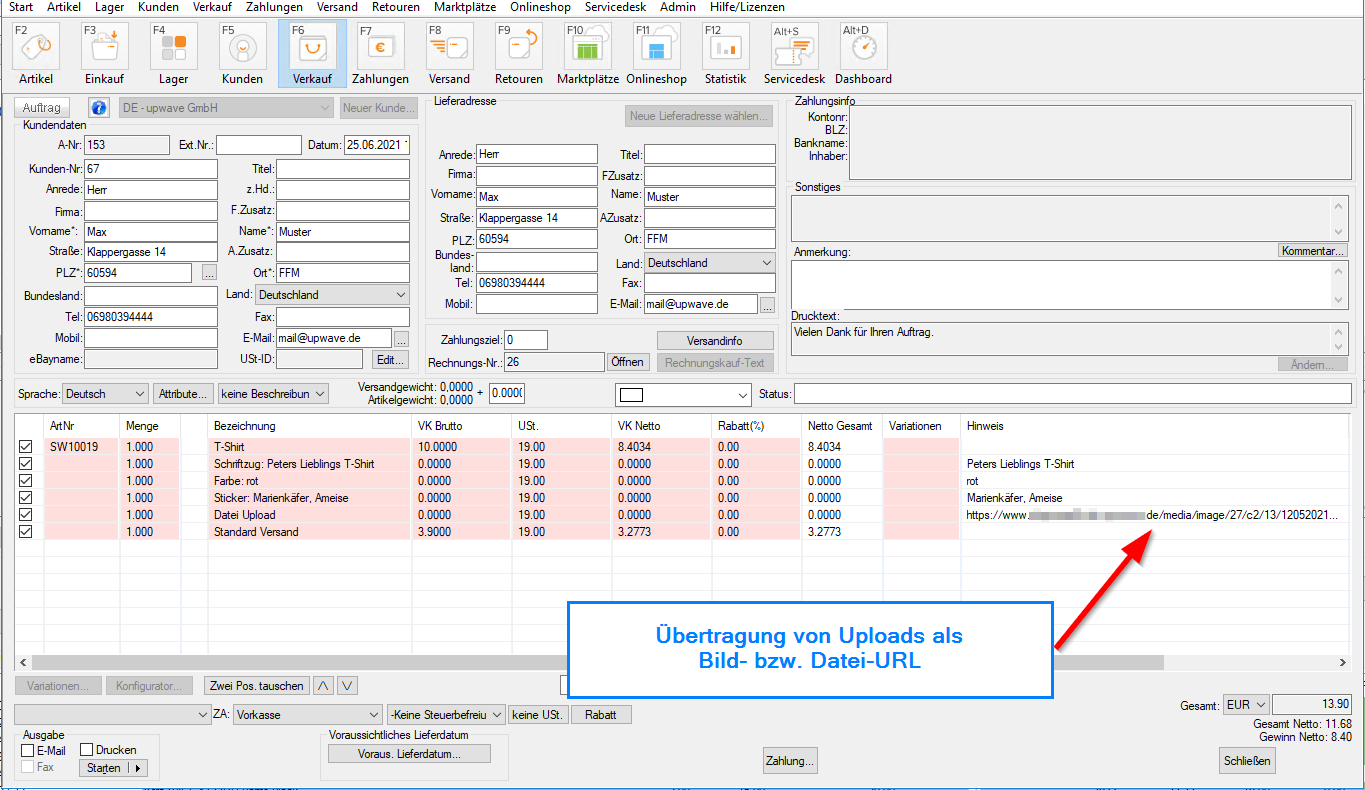Screen dimensions: 1365x790
Task: Open the Admin menu
Action: pos(678,7)
